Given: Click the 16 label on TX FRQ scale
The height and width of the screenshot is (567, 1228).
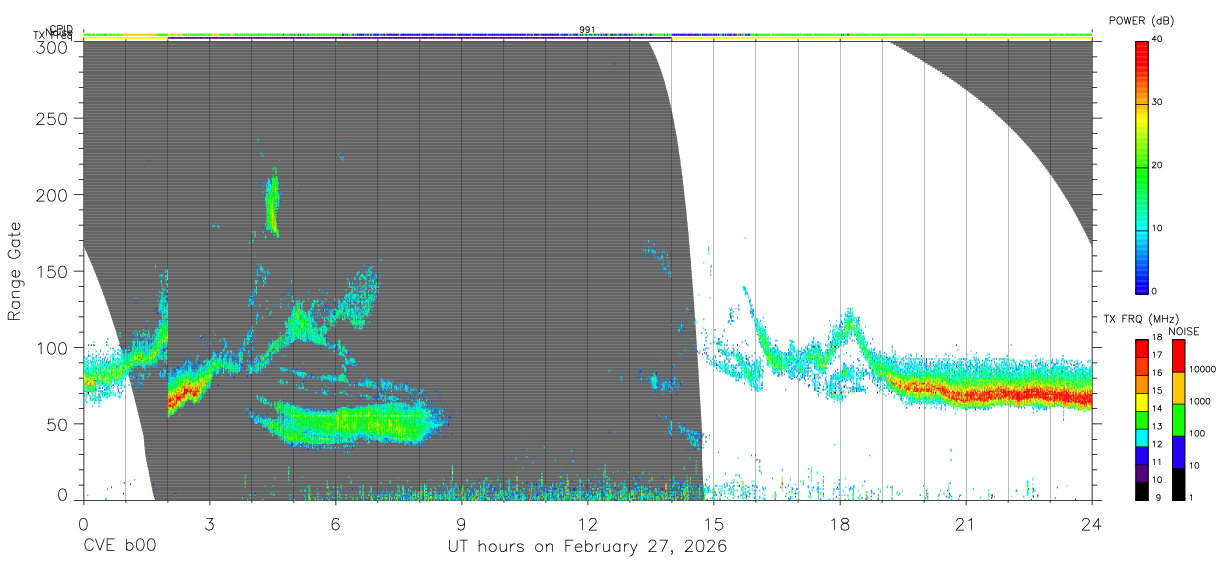Looking at the screenshot, I should coord(1157,373).
